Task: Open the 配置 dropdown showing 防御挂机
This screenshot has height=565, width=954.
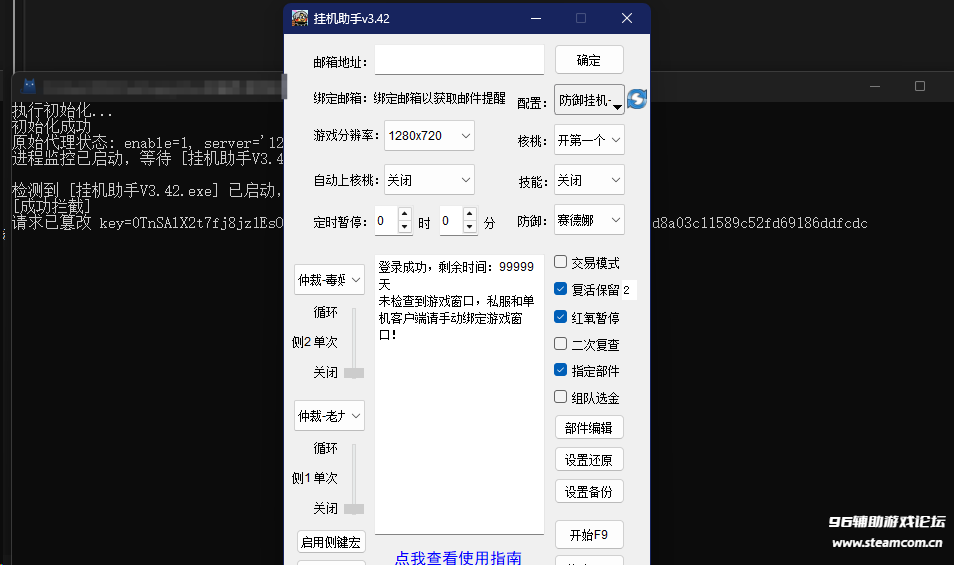Action: 589,100
